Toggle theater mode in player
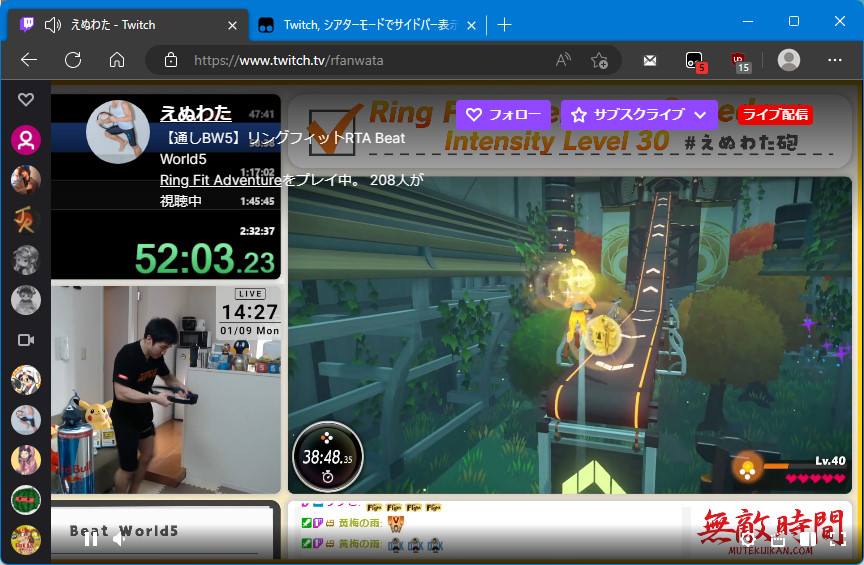This screenshot has height=565, width=864. [807, 539]
